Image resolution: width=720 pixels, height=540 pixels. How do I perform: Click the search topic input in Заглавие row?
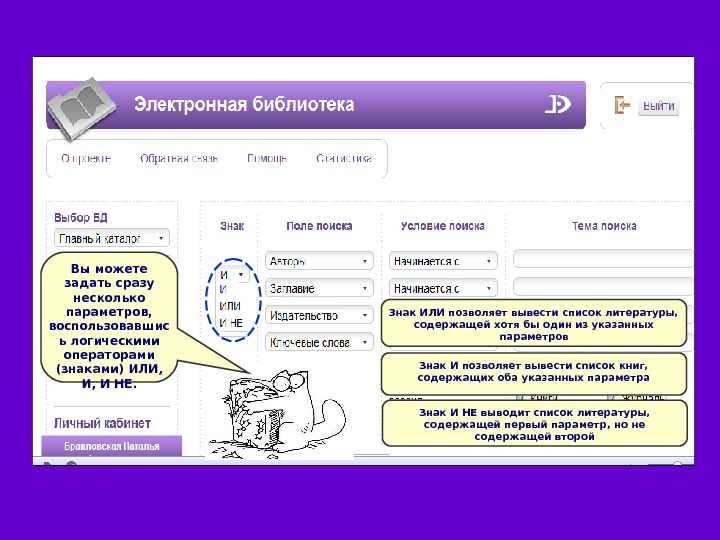[x=603, y=286]
